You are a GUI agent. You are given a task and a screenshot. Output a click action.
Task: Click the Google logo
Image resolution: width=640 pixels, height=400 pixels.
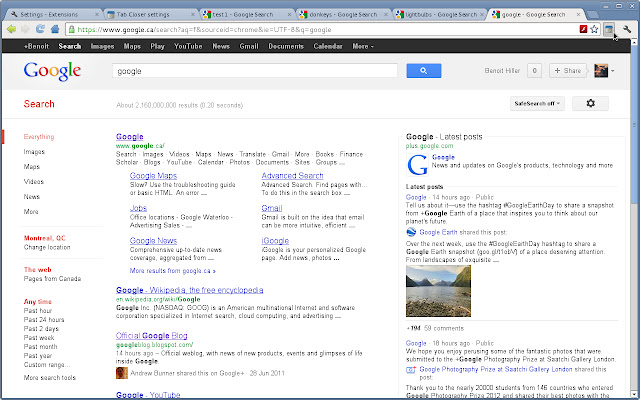click(x=52, y=71)
